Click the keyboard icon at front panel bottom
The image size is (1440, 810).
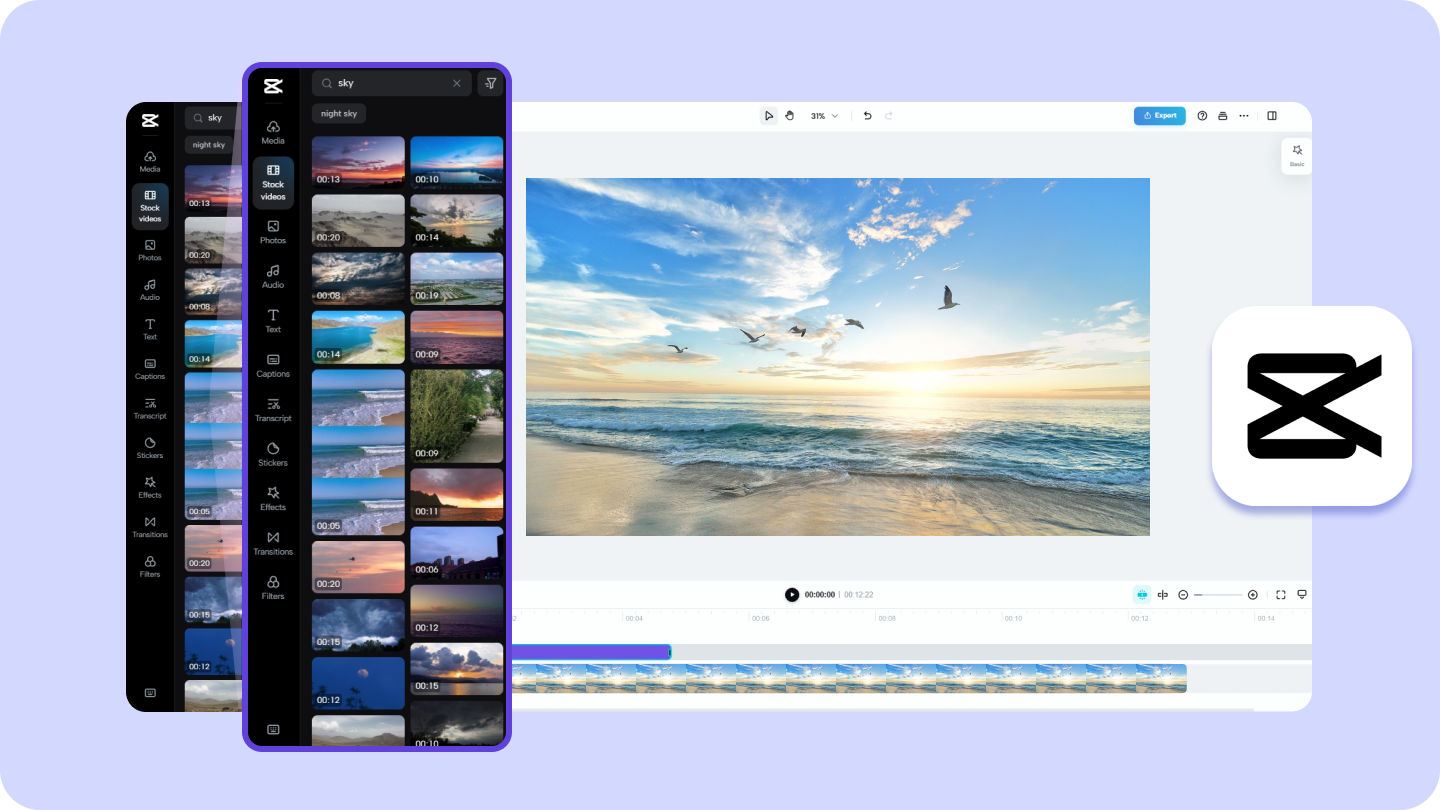pos(273,730)
